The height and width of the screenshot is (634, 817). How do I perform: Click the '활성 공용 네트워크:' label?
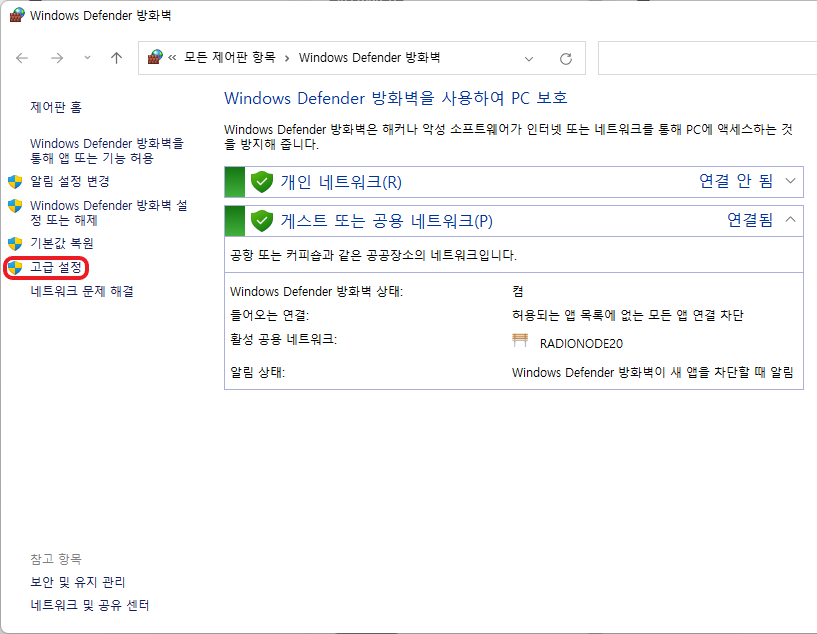(283, 340)
